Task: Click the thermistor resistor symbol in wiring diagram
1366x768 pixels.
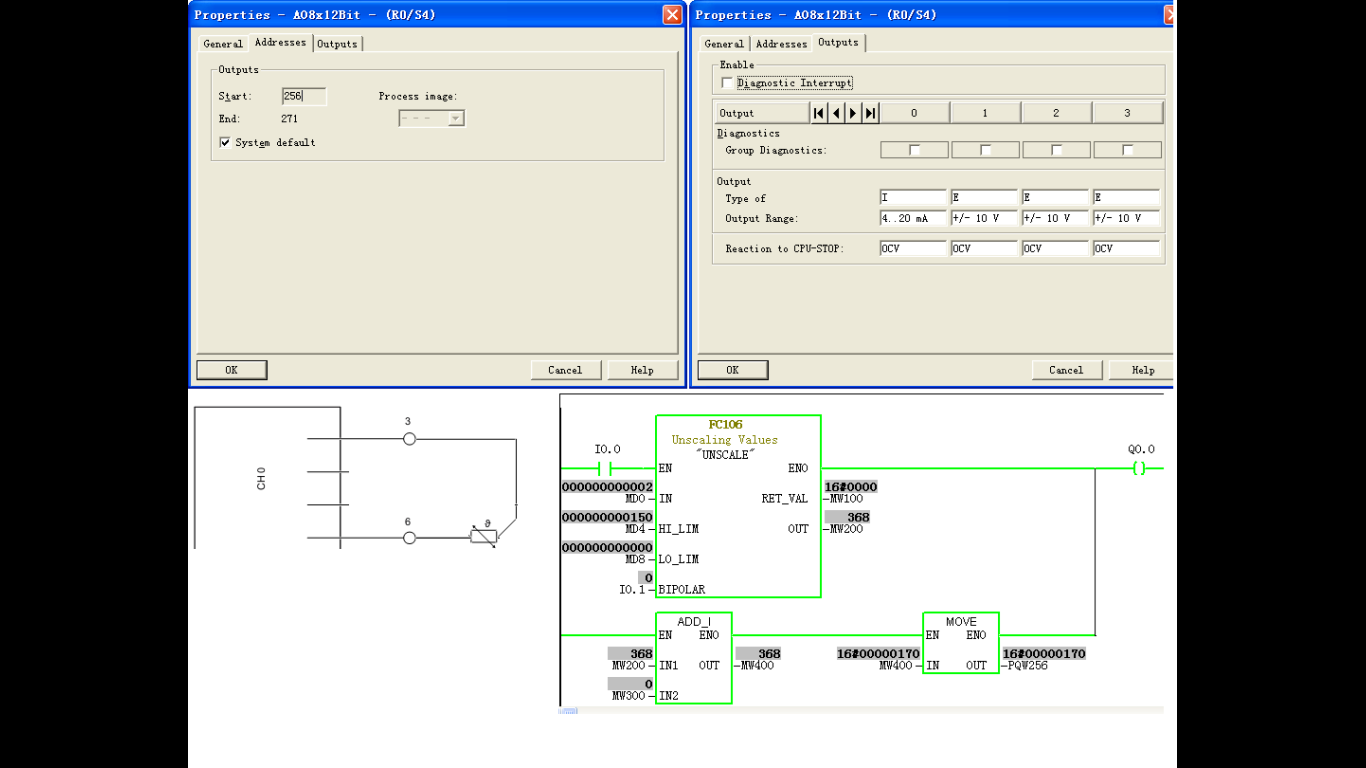Action: (483, 537)
